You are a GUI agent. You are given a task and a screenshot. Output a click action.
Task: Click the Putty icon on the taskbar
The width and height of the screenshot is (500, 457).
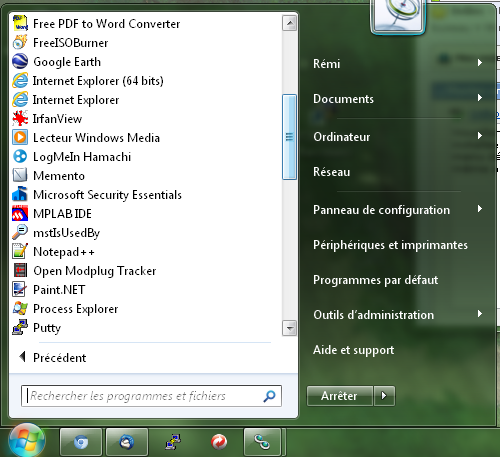click(x=173, y=442)
